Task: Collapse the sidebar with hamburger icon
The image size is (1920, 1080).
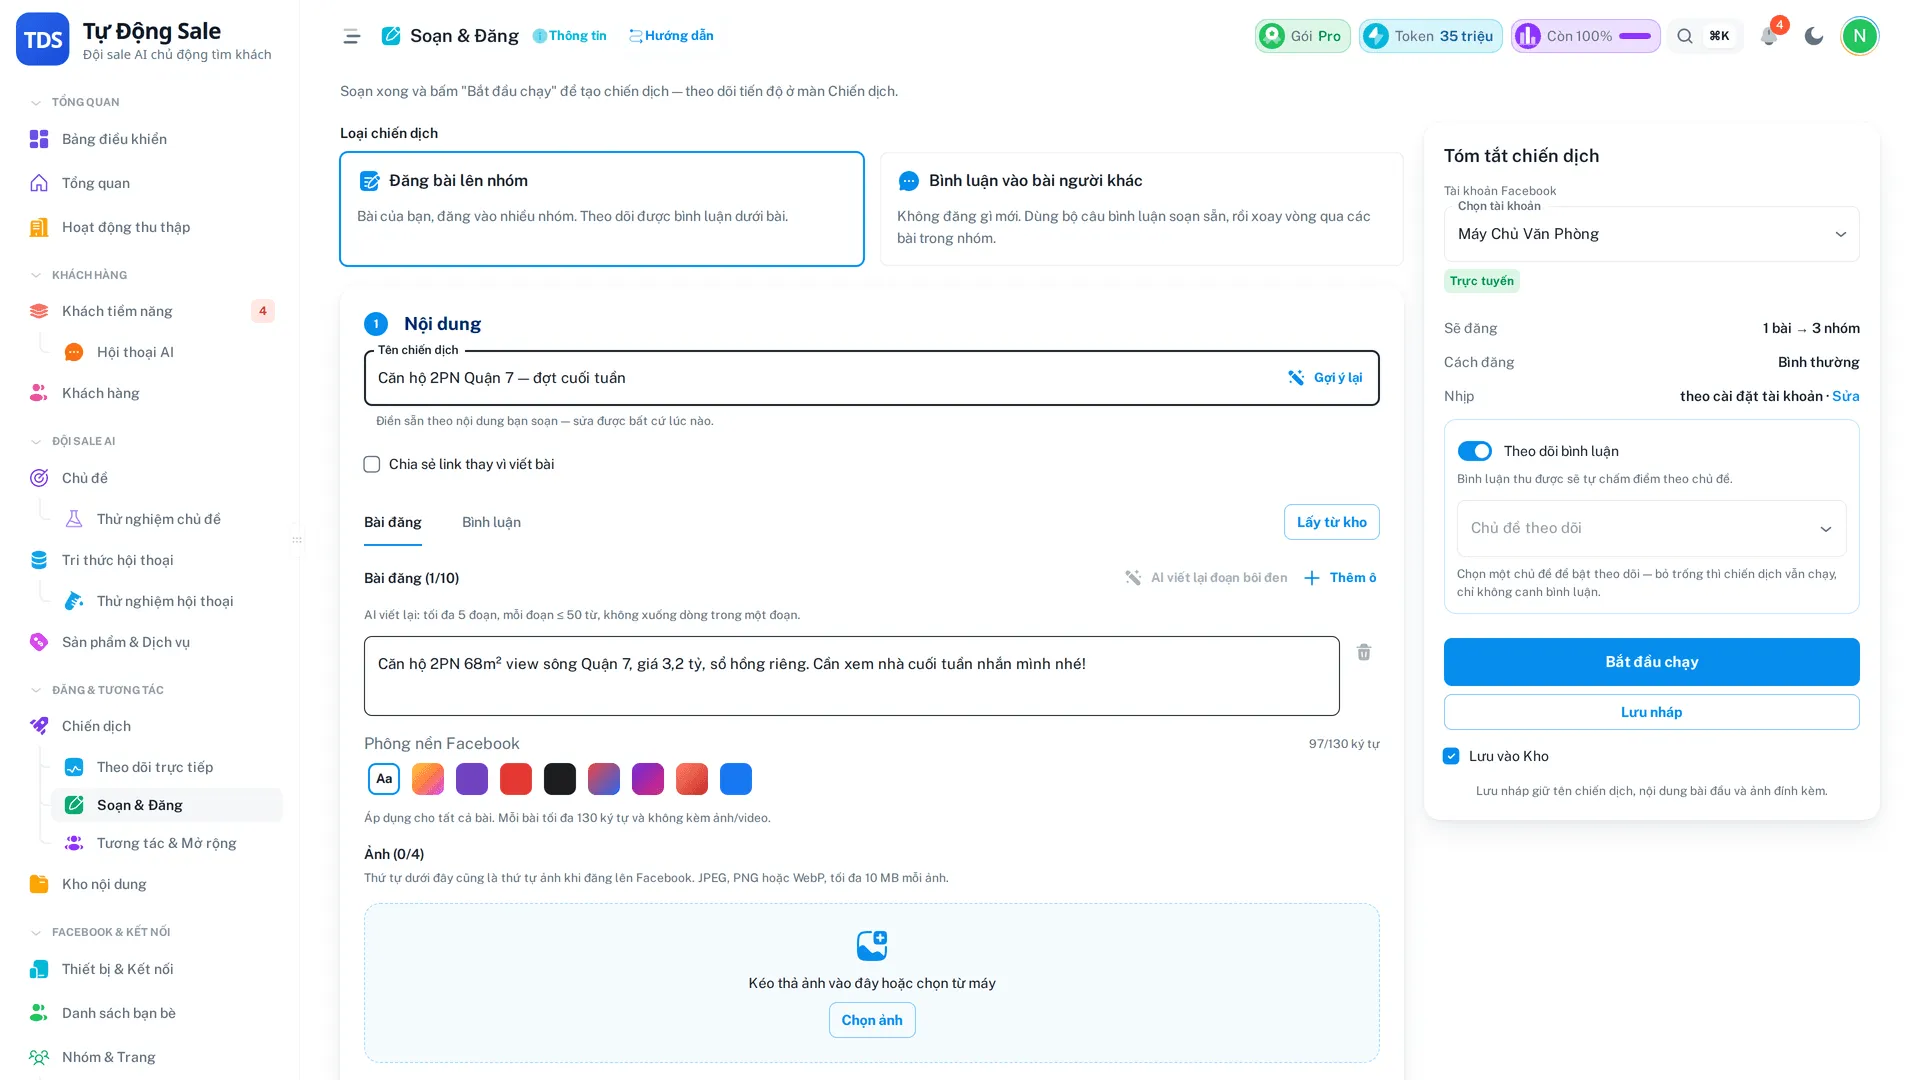Action: (x=351, y=36)
